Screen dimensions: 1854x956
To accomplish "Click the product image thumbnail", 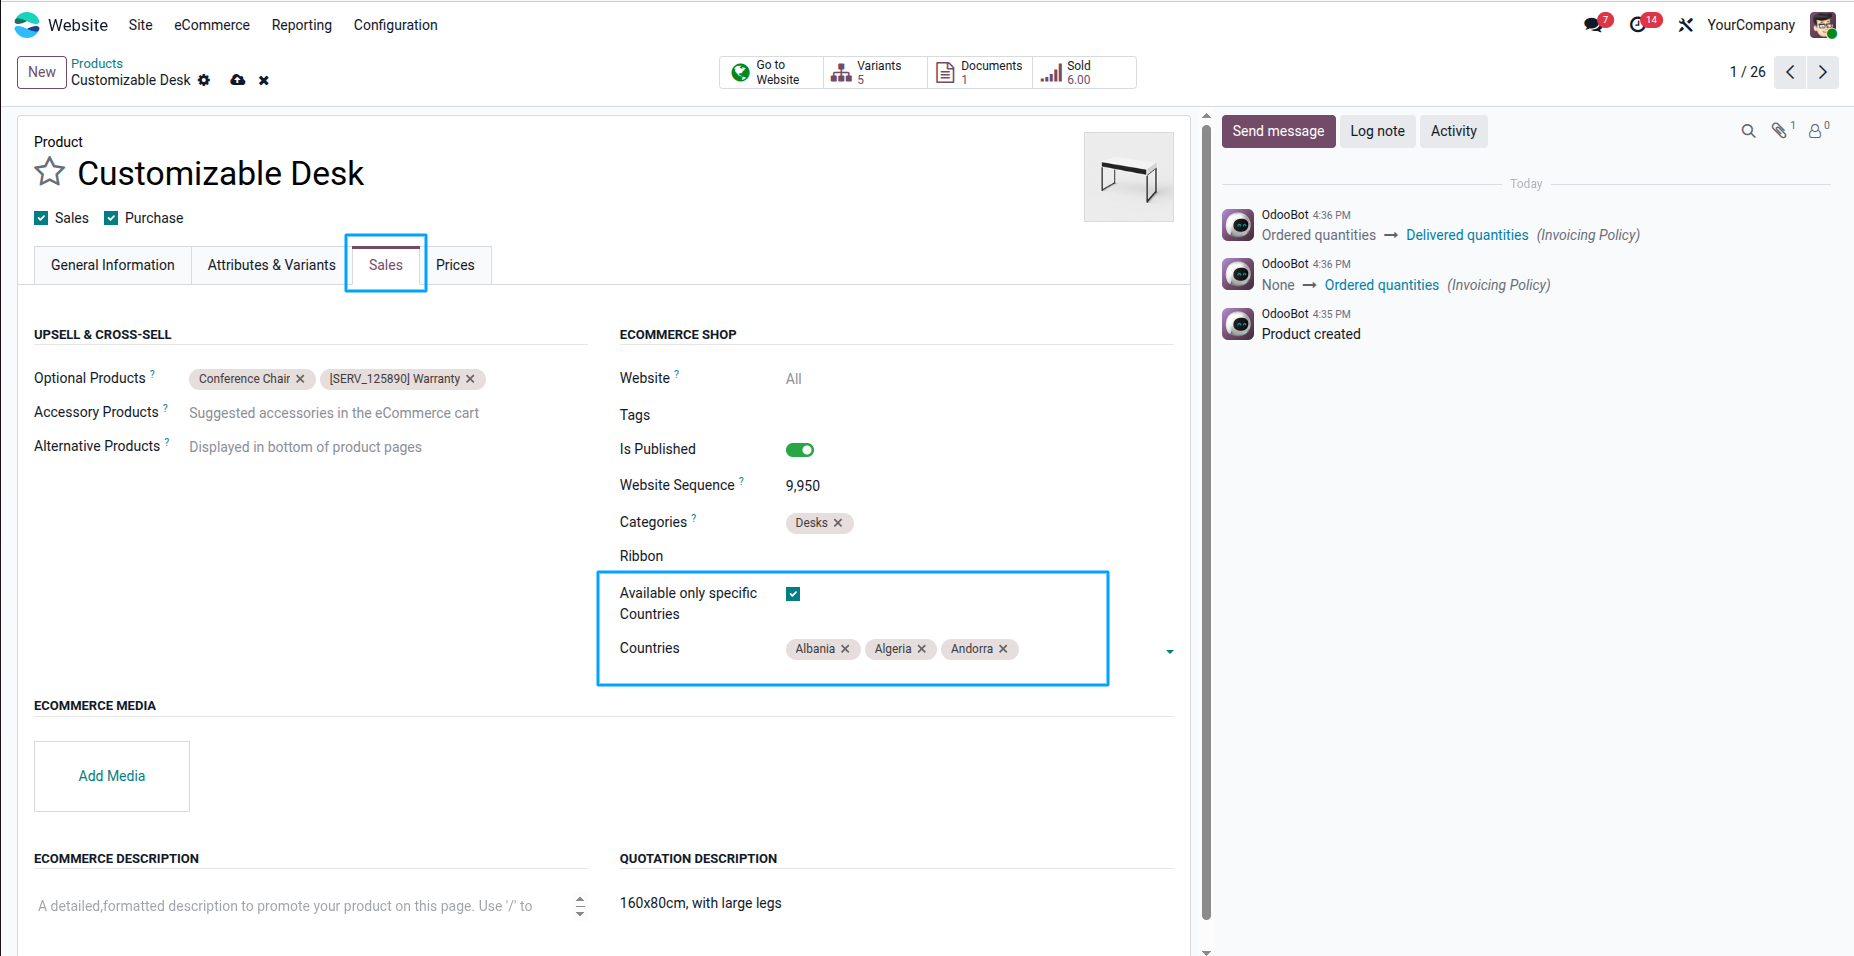I will tap(1129, 177).
